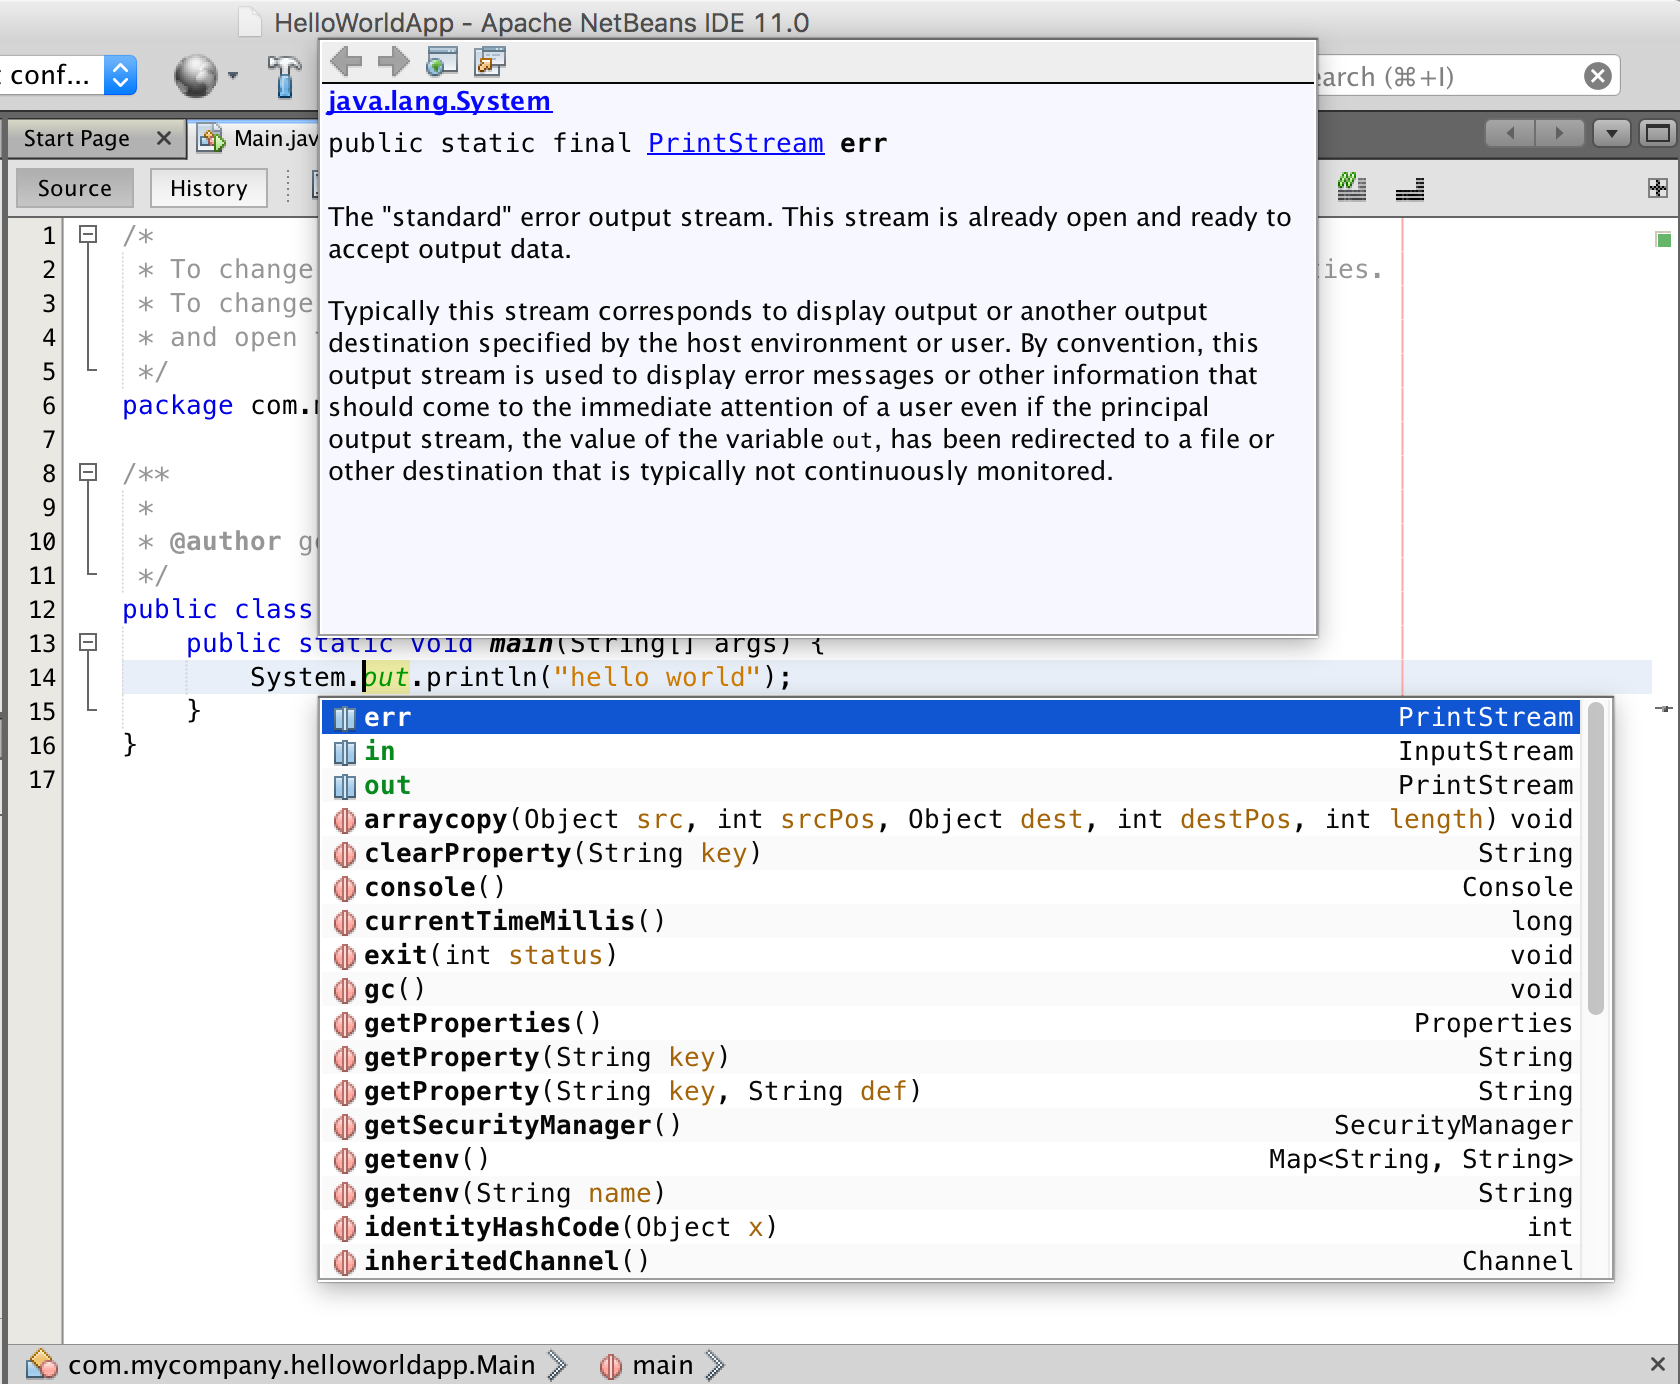Click the back arrow in the Javadoc popup
The image size is (1680, 1384).
[346, 62]
